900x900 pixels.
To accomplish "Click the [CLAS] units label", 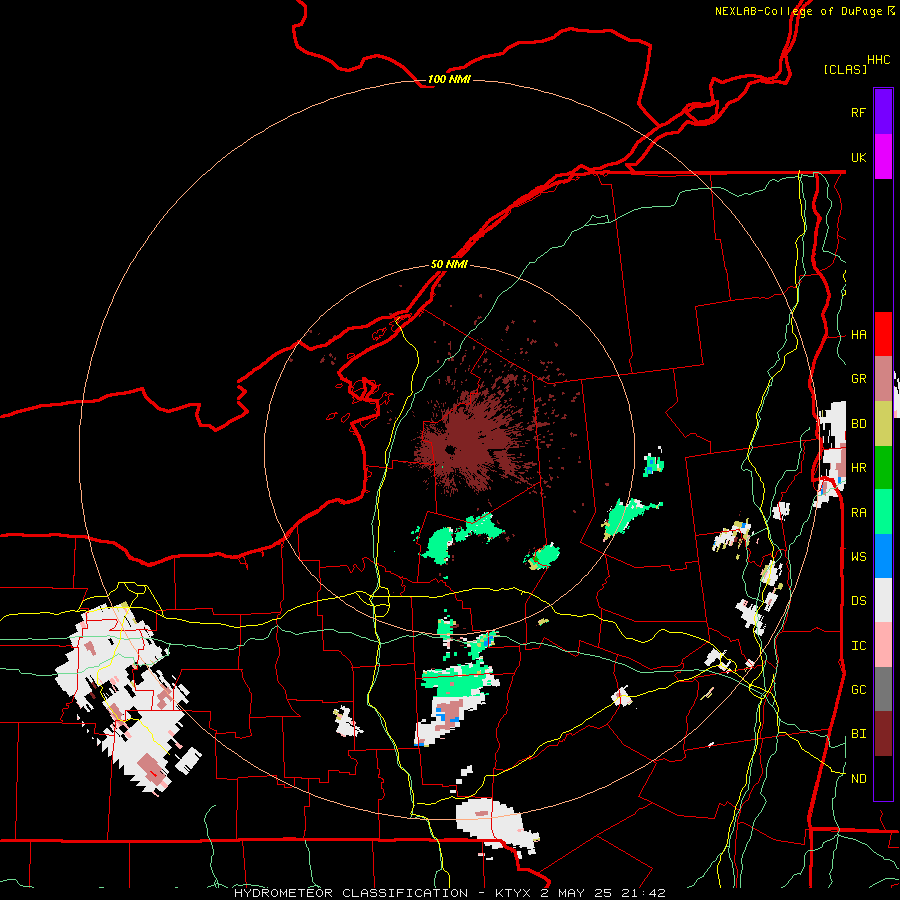I will click(x=845, y=69).
